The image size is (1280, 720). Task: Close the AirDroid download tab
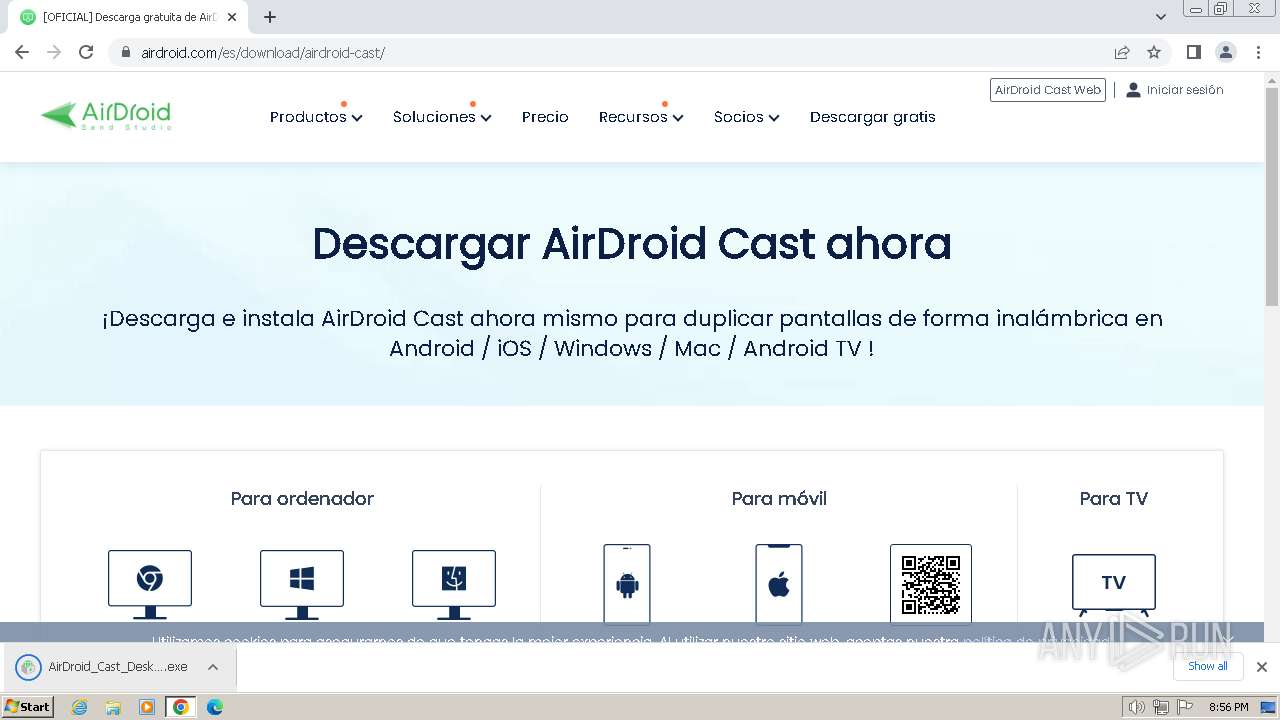pos(232,17)
